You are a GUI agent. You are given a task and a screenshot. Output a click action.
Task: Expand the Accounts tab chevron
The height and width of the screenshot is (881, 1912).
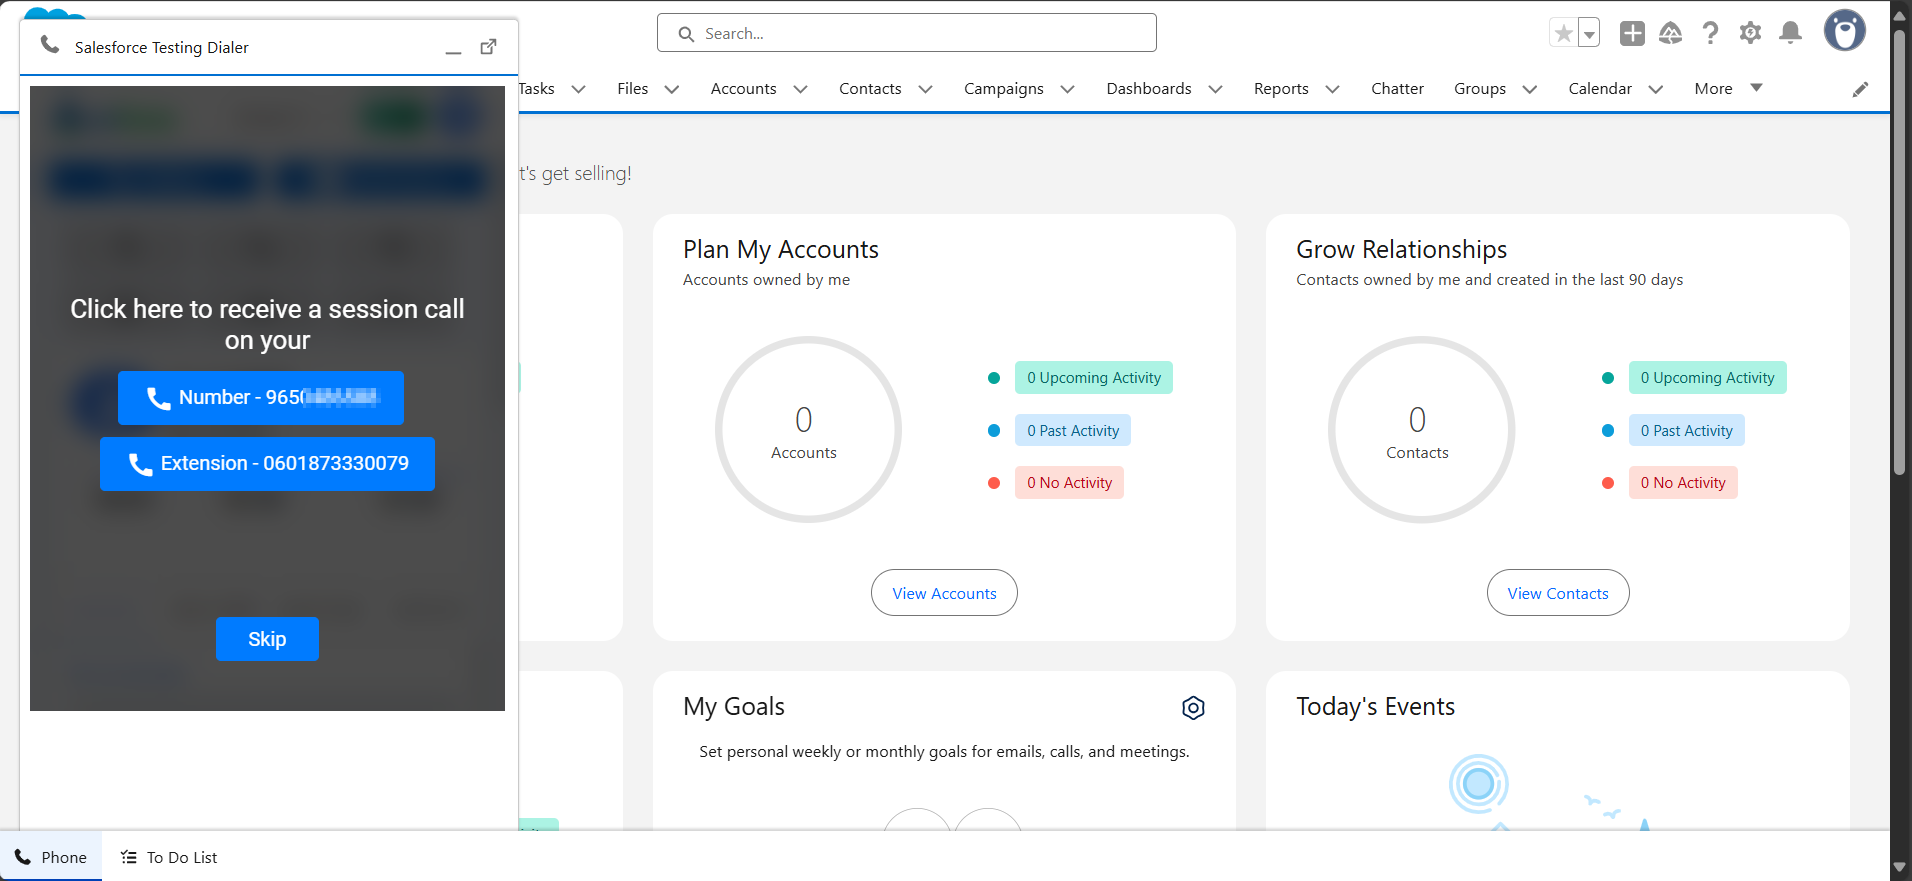pos(800,89)
